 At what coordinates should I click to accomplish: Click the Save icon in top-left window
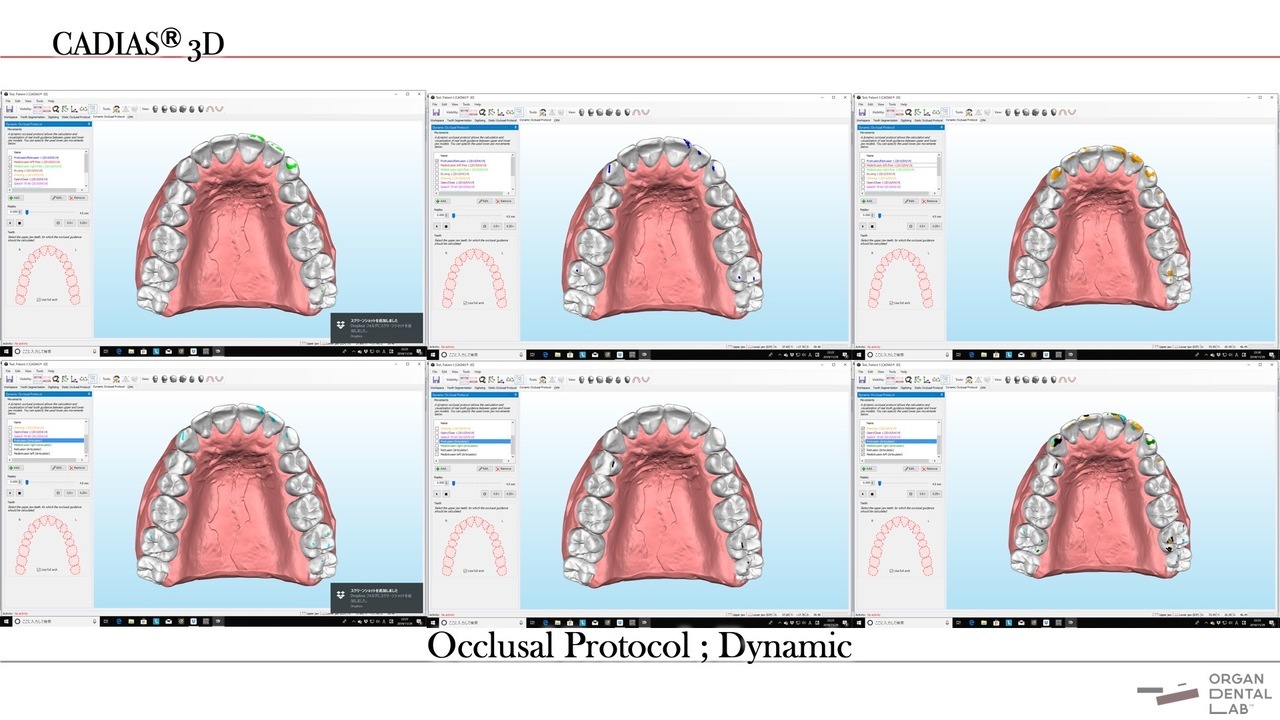click(x=9, y=109)
